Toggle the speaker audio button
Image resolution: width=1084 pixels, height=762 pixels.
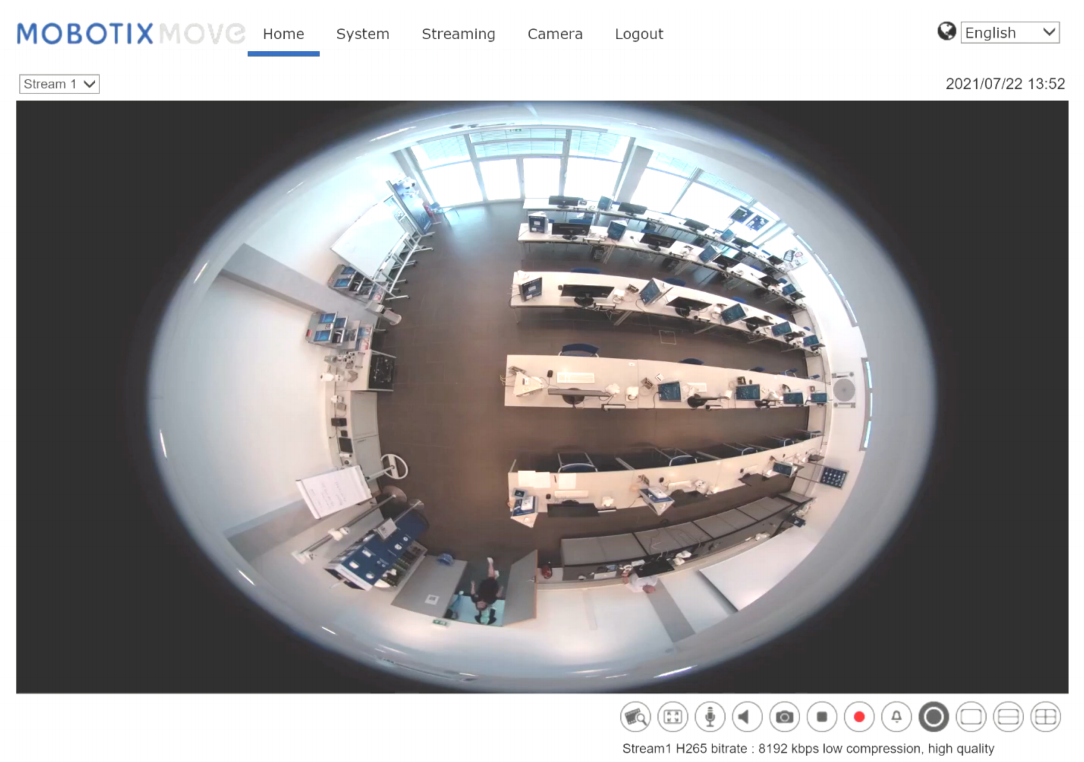(x=747, y=716)
